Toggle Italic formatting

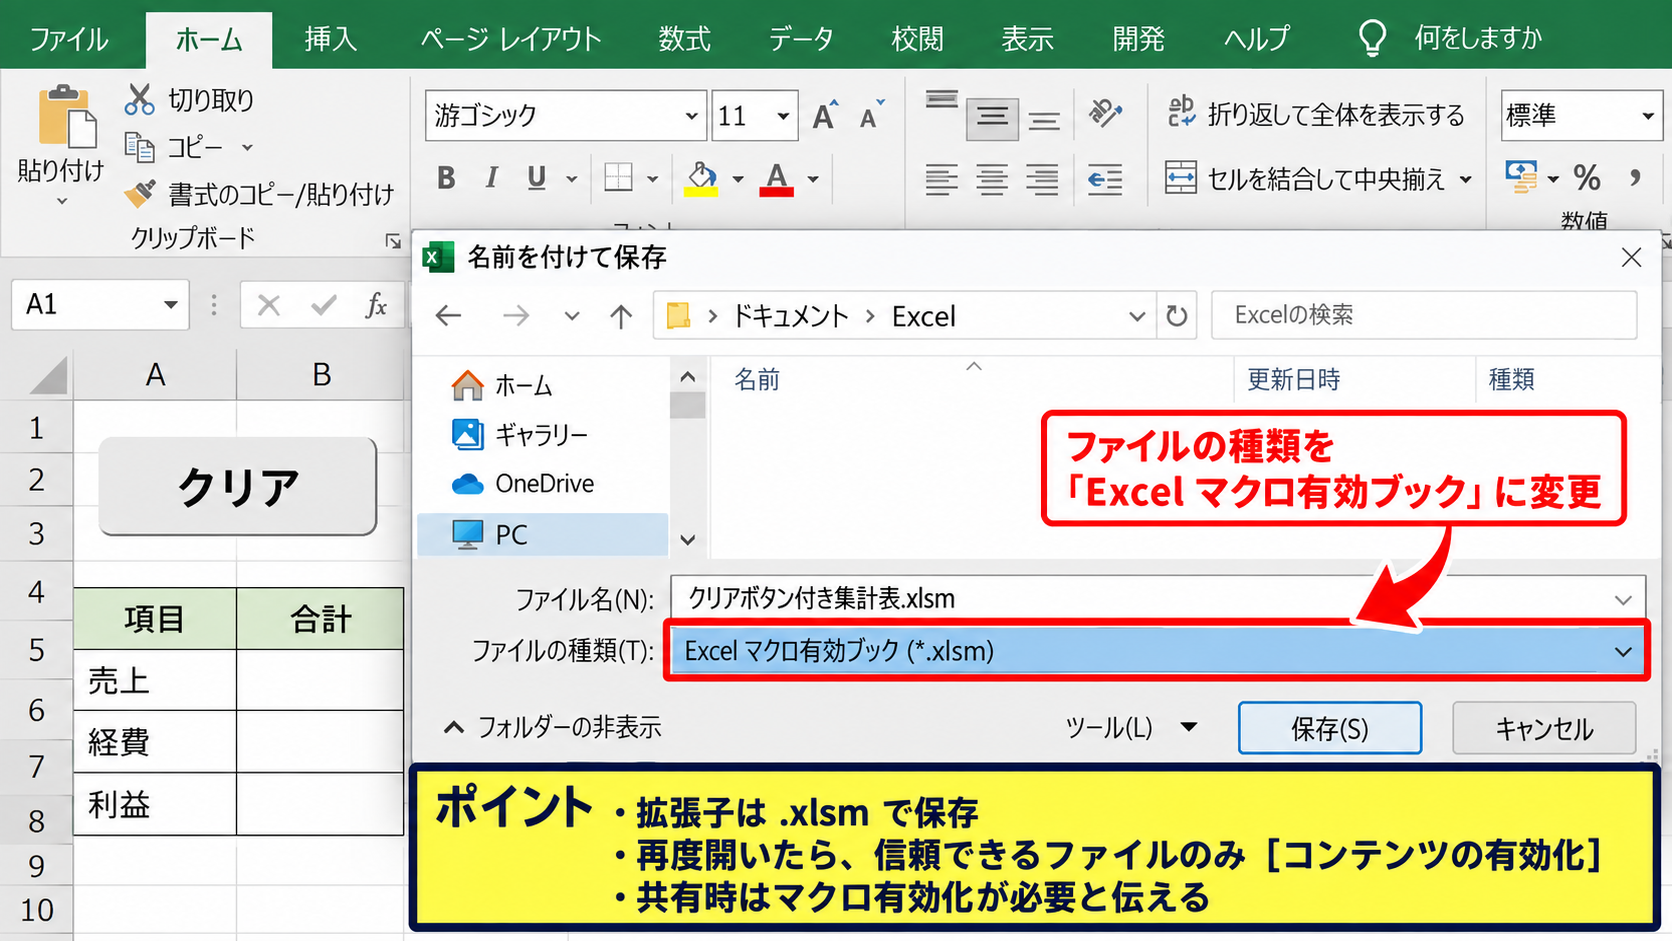point(491,178)
